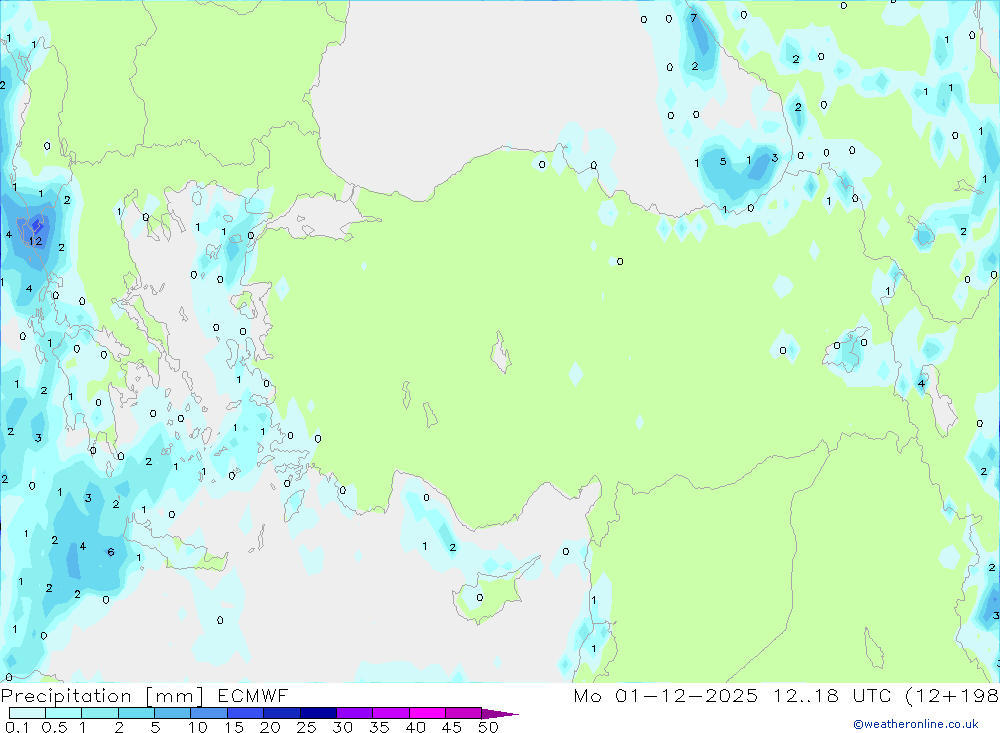
Task: Click the '6' precipitation value on map
Action: pyautogui.click(x=111, y=552)
